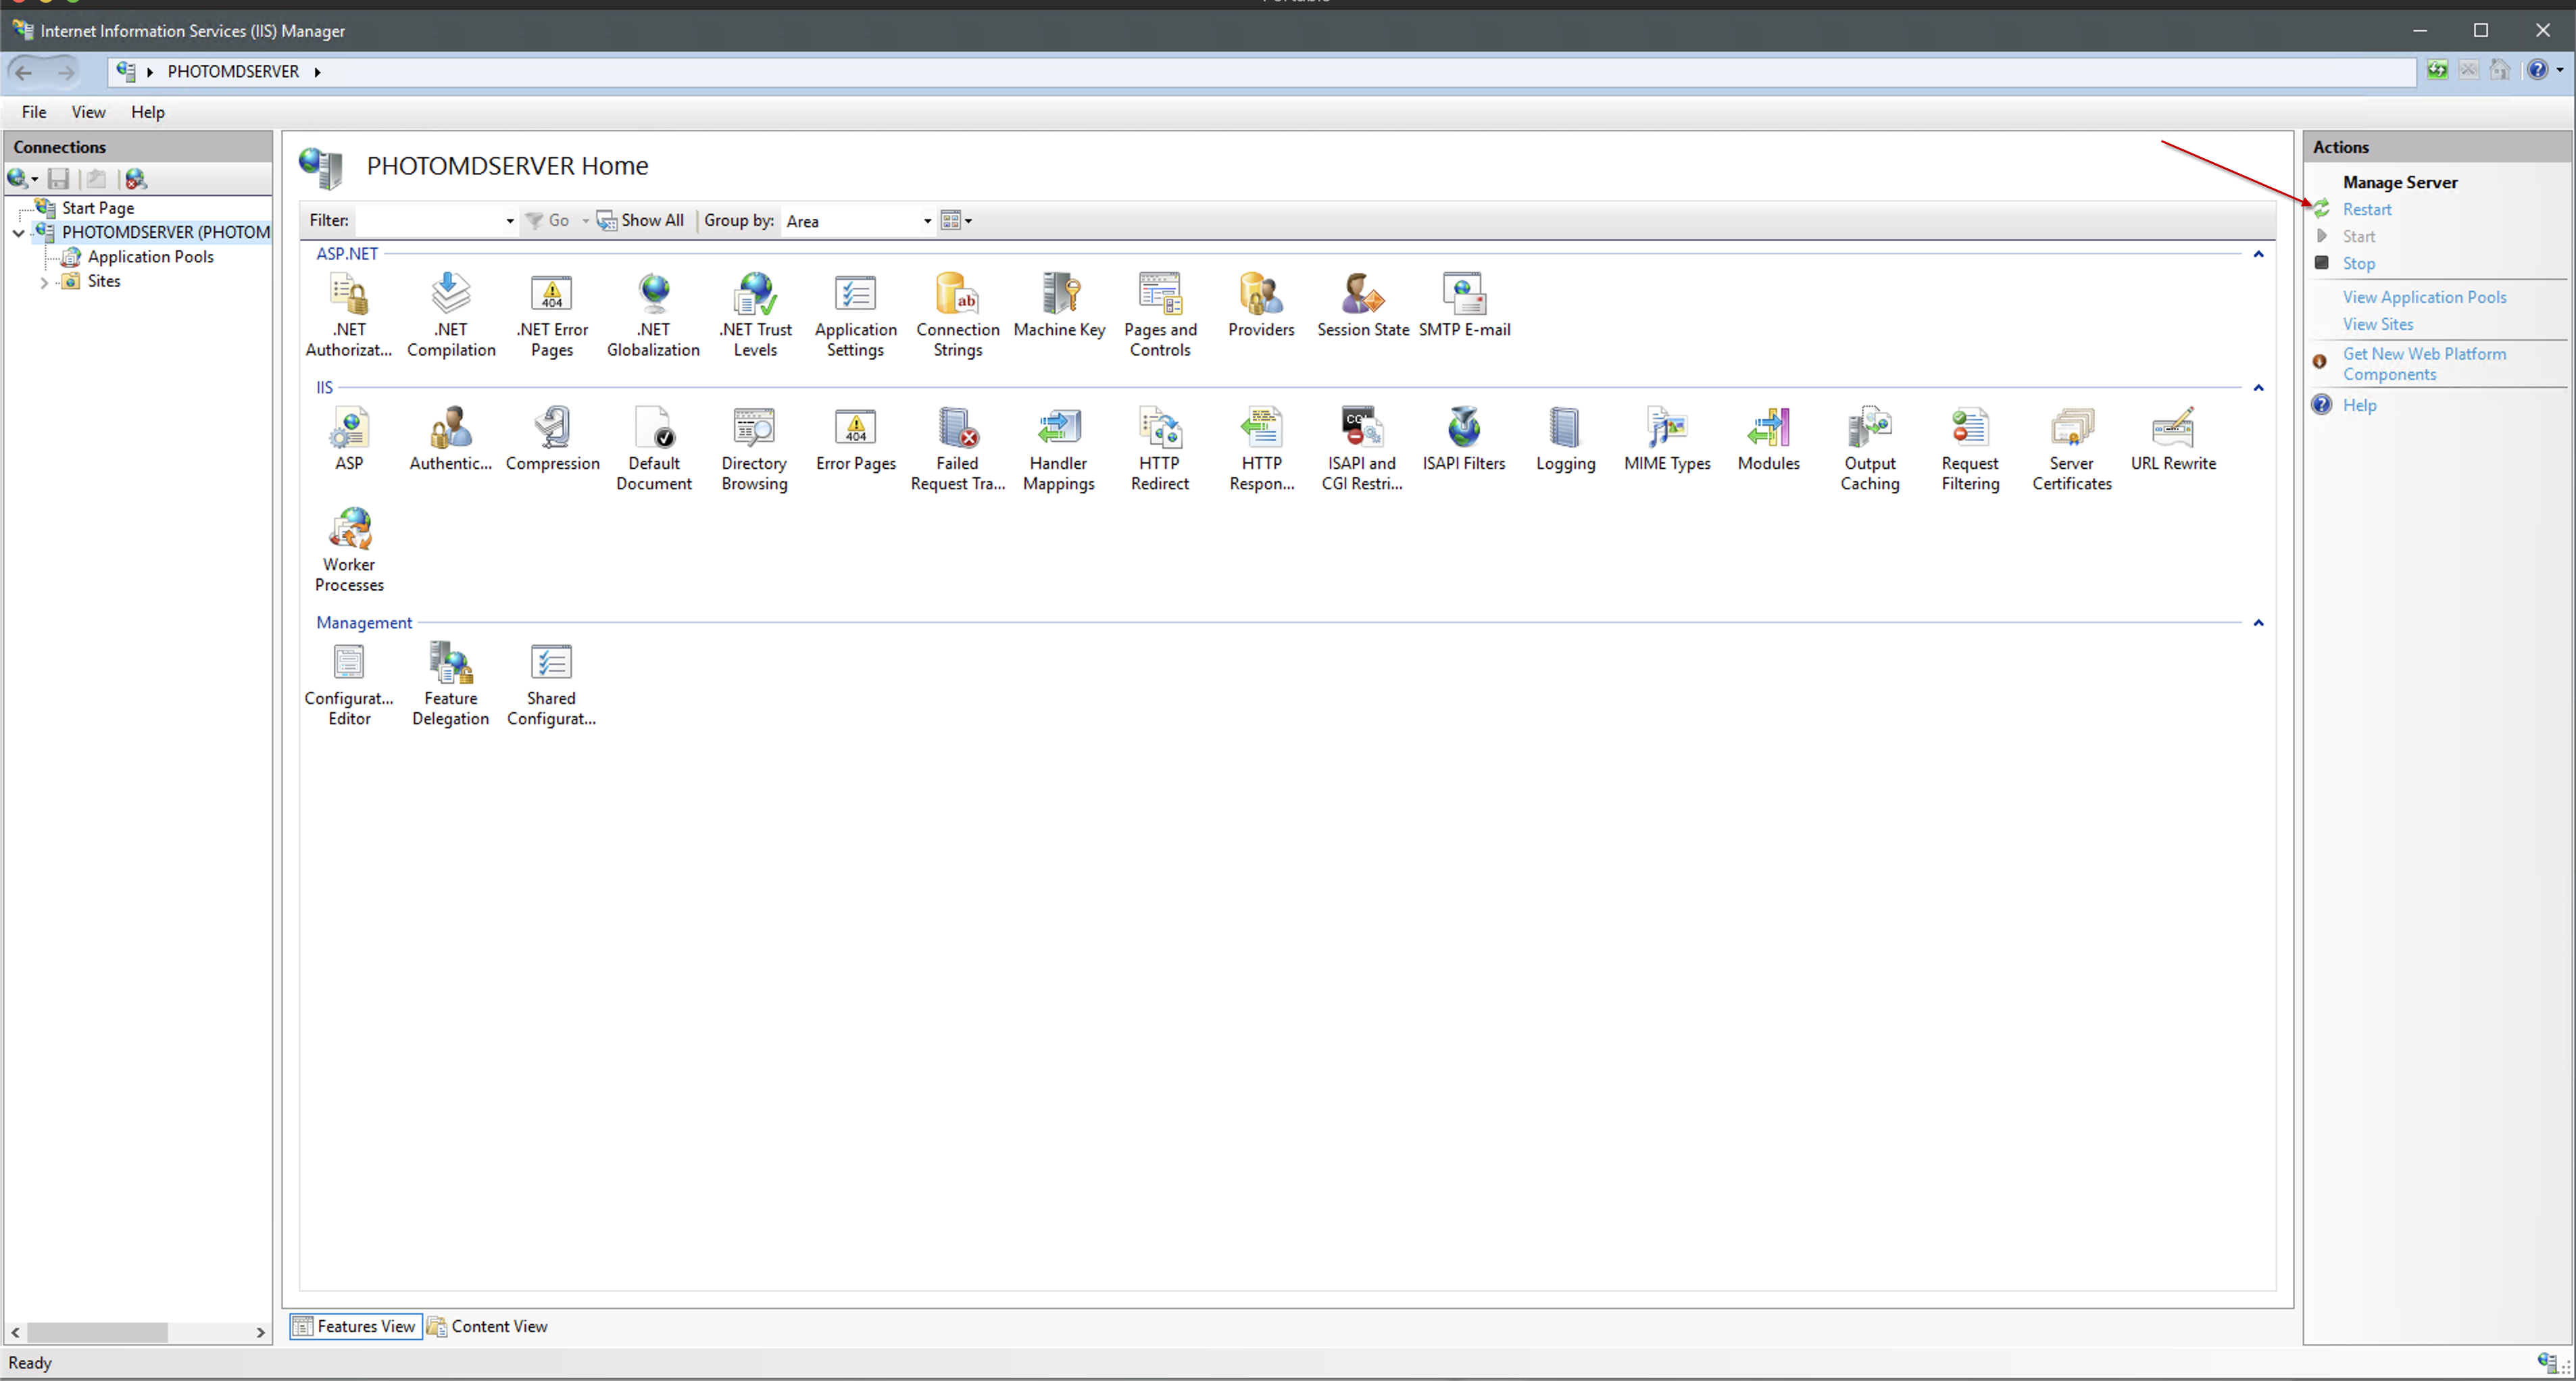Open .NET Trust Levels icon
Screen dimensions: 2576x1381
pos(755,314)
